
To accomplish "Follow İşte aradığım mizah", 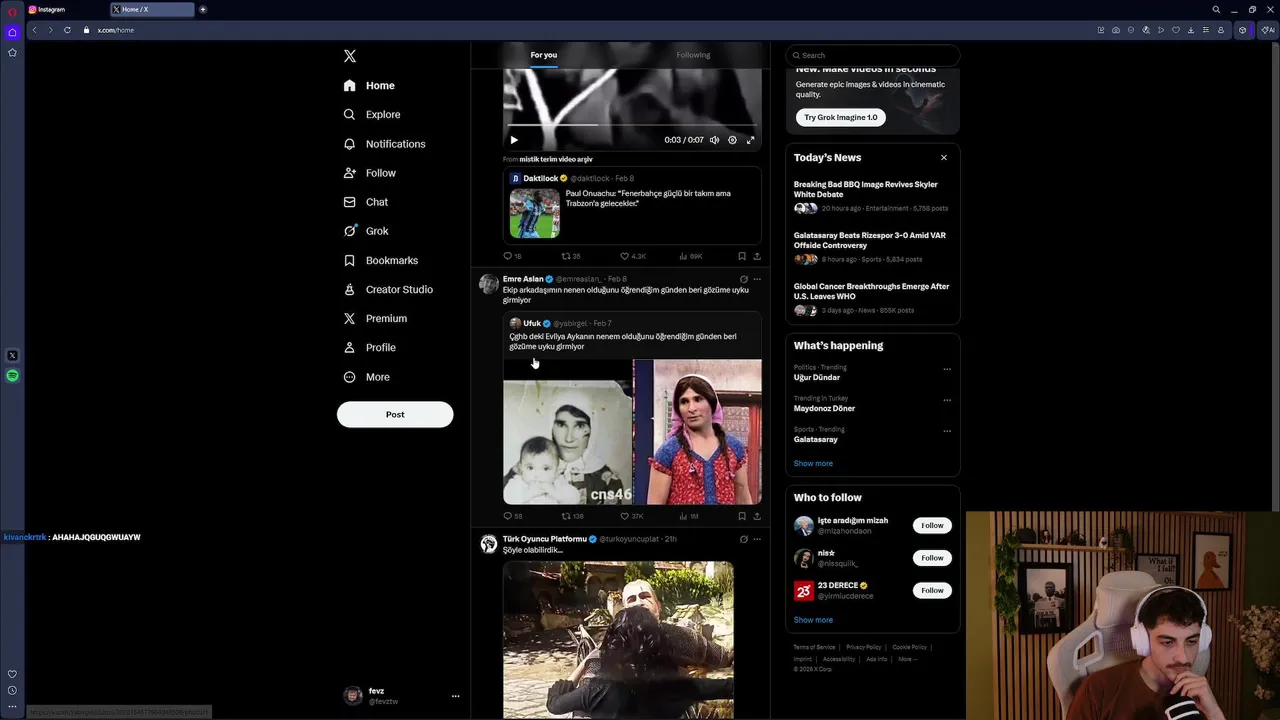I will pyautogui.click(x=932, y=525).
